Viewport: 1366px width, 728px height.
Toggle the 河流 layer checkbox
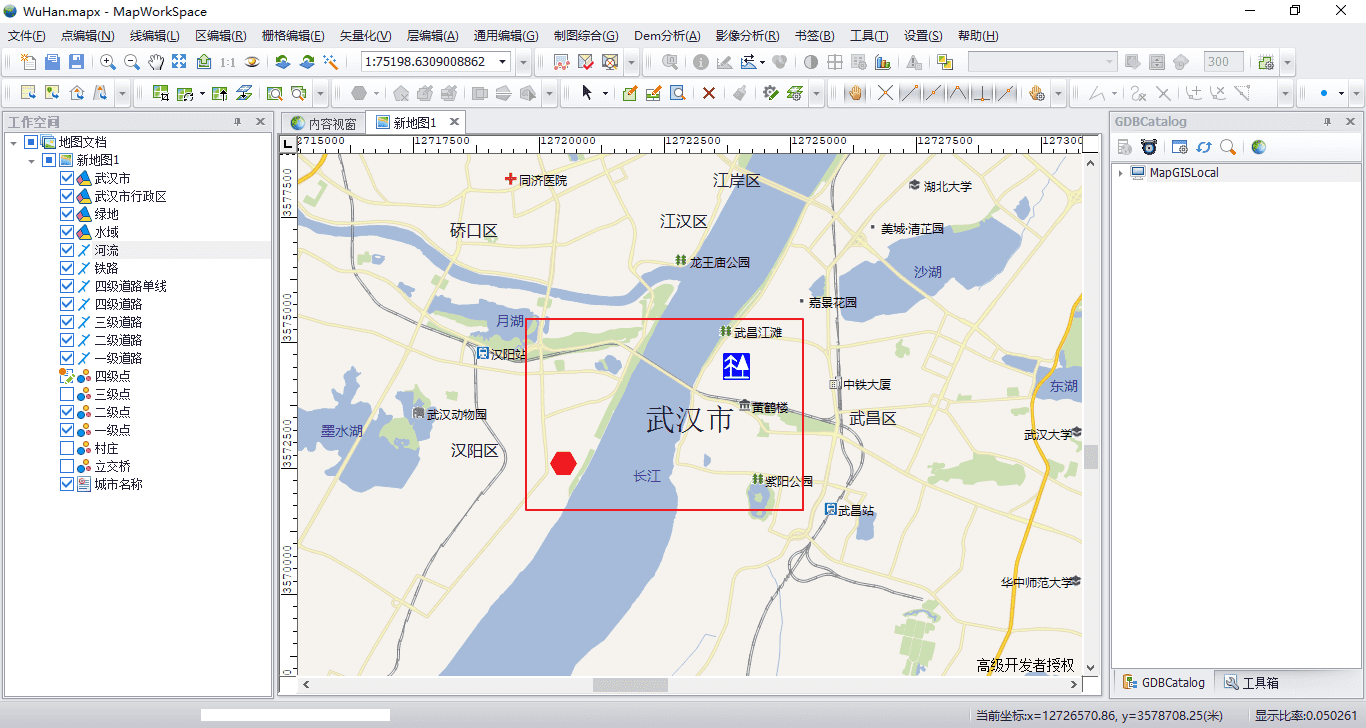coord(67,250)
